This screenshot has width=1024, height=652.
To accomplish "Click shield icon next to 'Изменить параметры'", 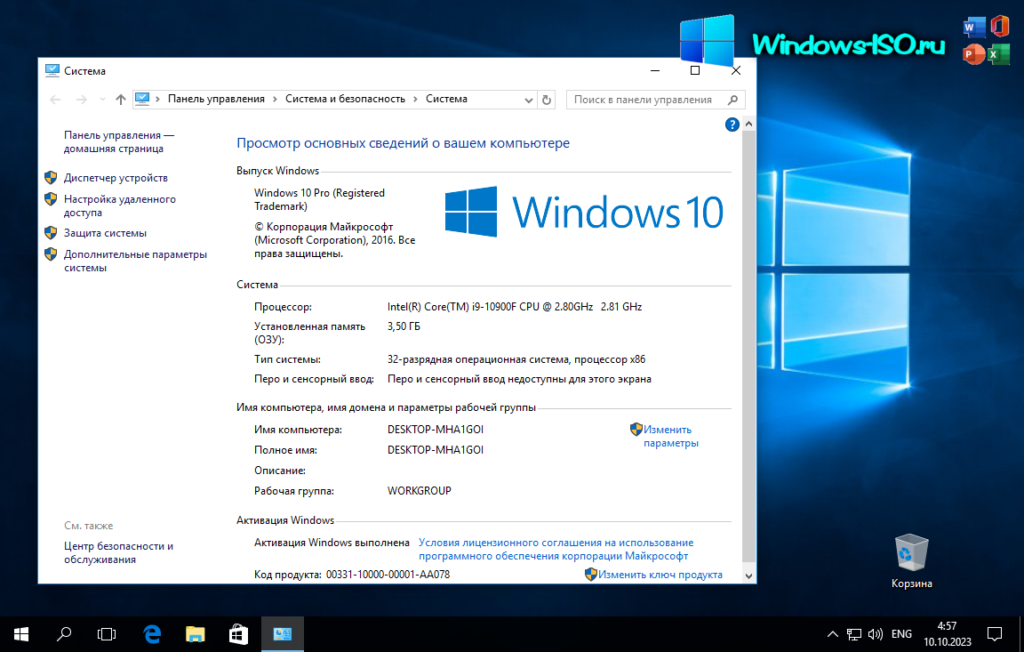I will tap(636, 429).
